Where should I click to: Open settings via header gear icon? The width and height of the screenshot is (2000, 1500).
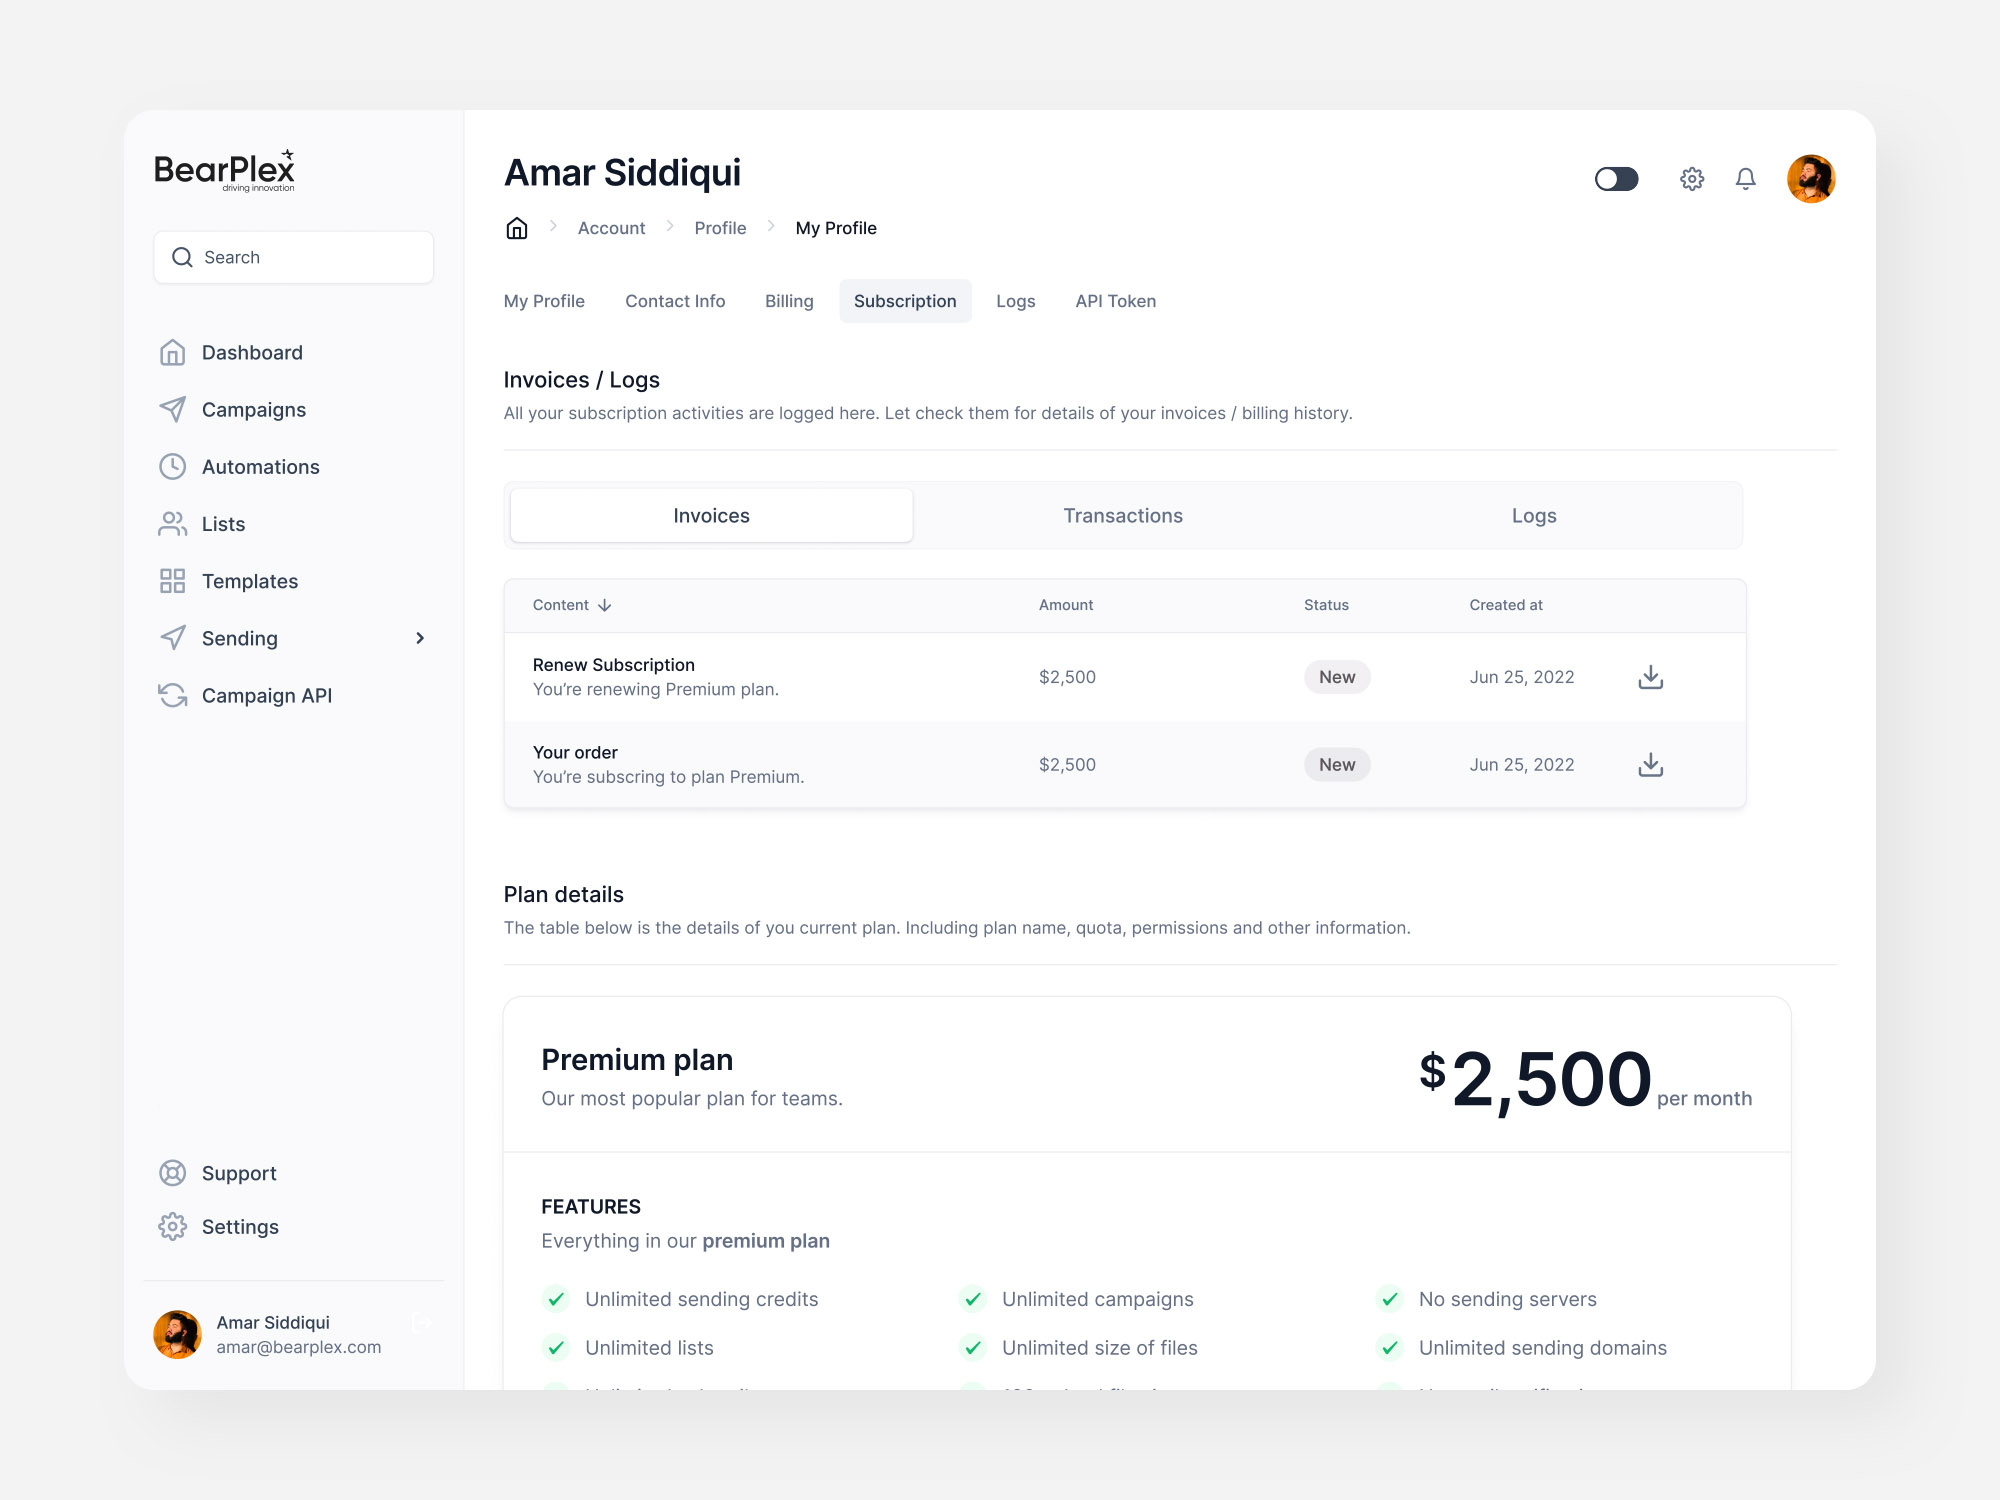(1692, 179)
